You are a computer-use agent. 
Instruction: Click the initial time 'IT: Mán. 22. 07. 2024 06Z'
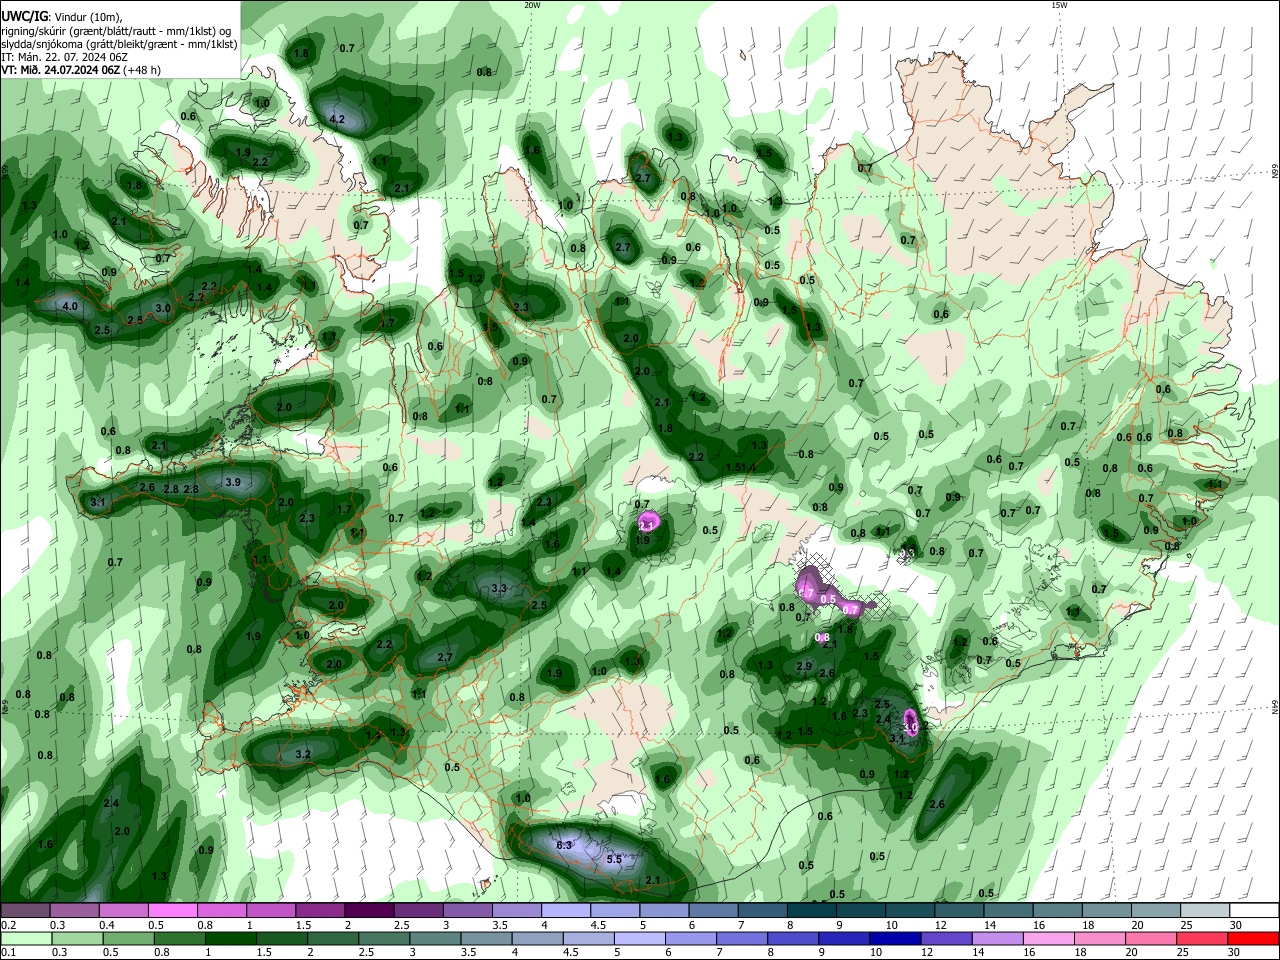coord(63,57)
